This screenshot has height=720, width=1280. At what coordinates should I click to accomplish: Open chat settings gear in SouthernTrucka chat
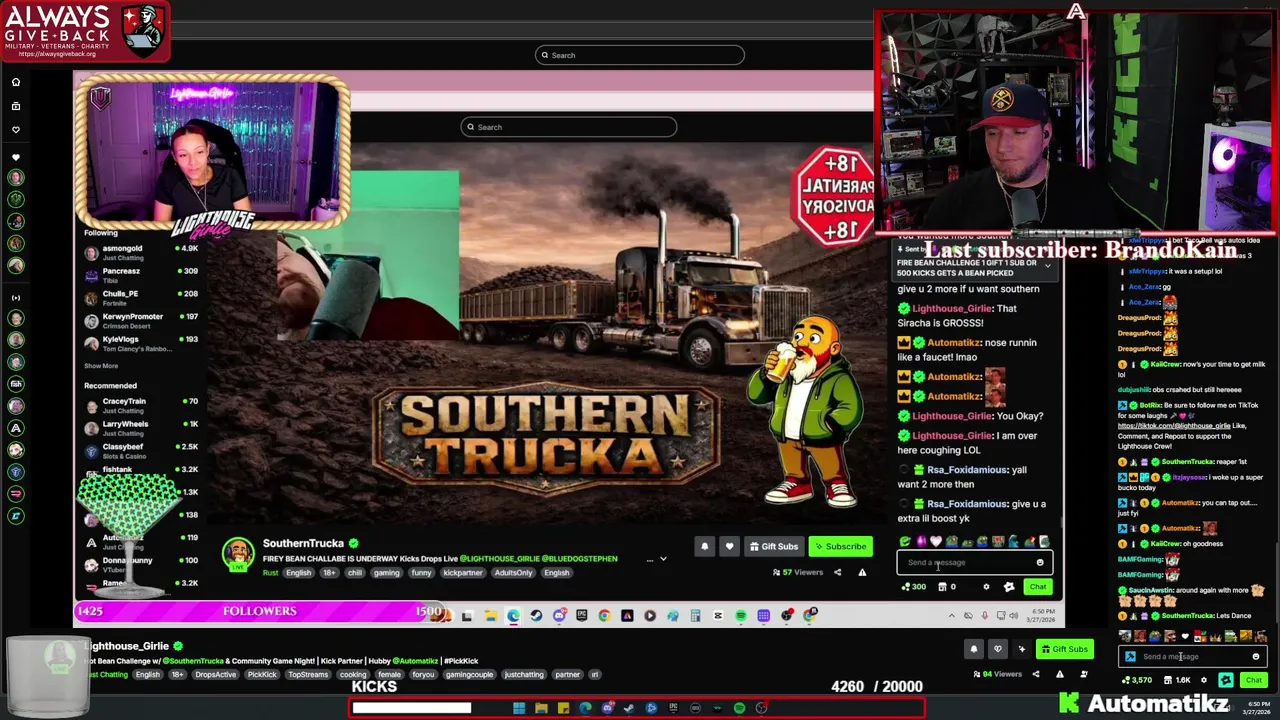(986, 587)
